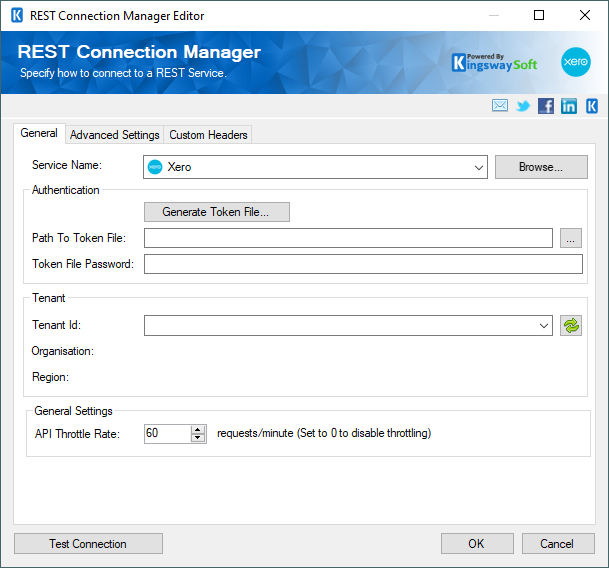
Task: Open the Service Name dropdown showing Xero
Action: click(315, 167)
